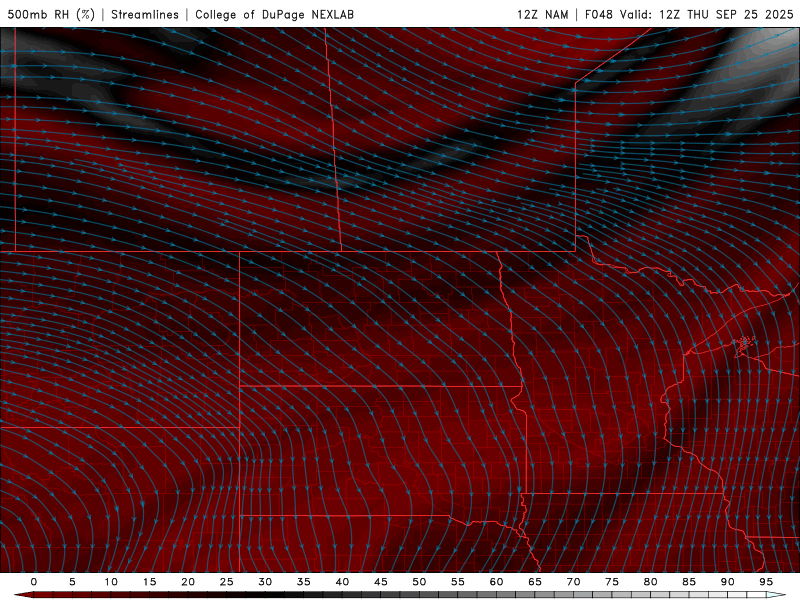Screen dimensions: 800x600
Task: Click the colorbar label "40"
Action: point(342,582)
